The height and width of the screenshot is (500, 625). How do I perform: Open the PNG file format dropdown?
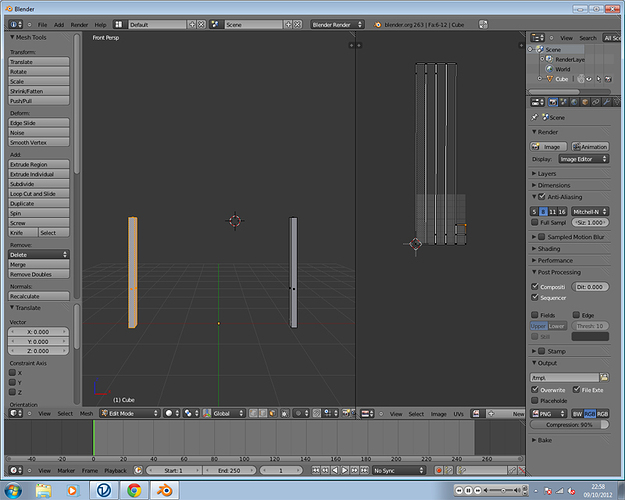(548, 413)
